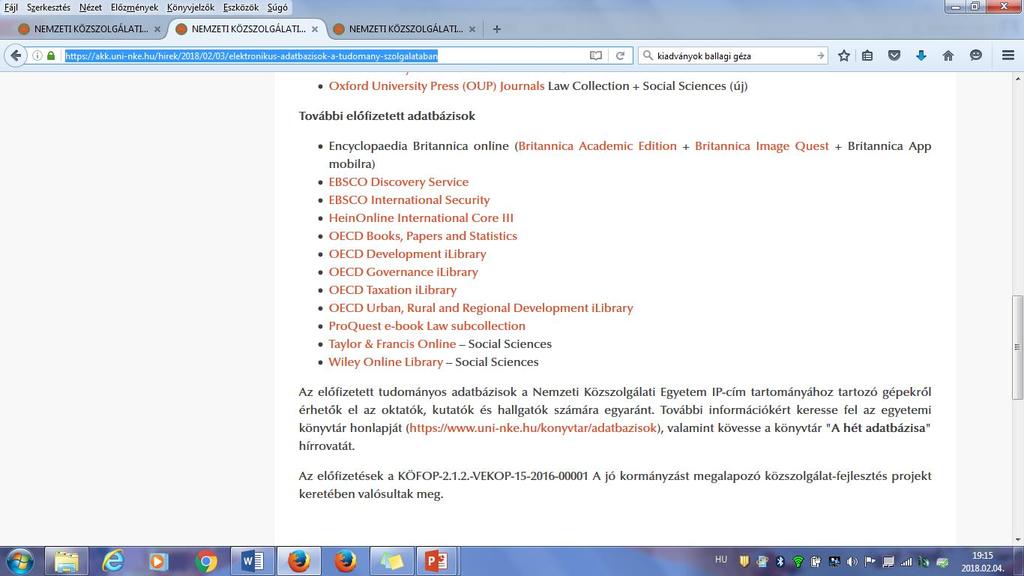Open a new tab with the plus button
The height and width of the screenshot is (576, 1024).
(496, 29)
